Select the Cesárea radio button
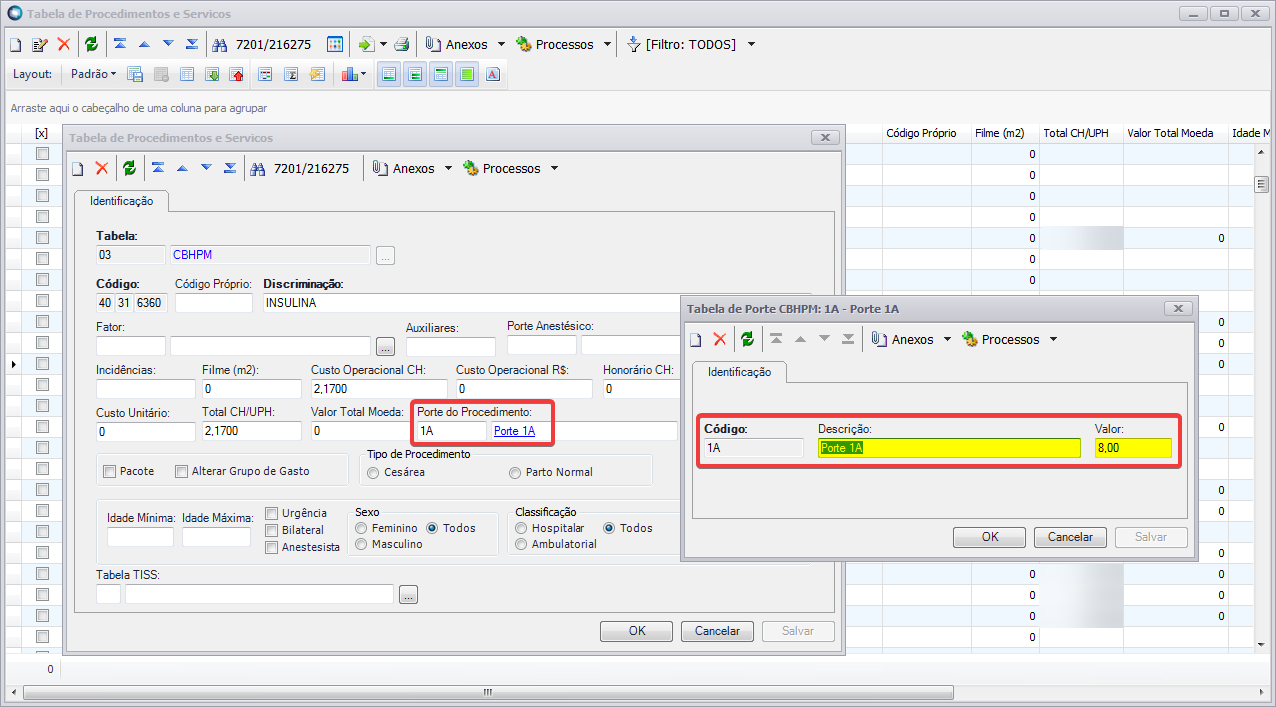 [x=373, y=472]
